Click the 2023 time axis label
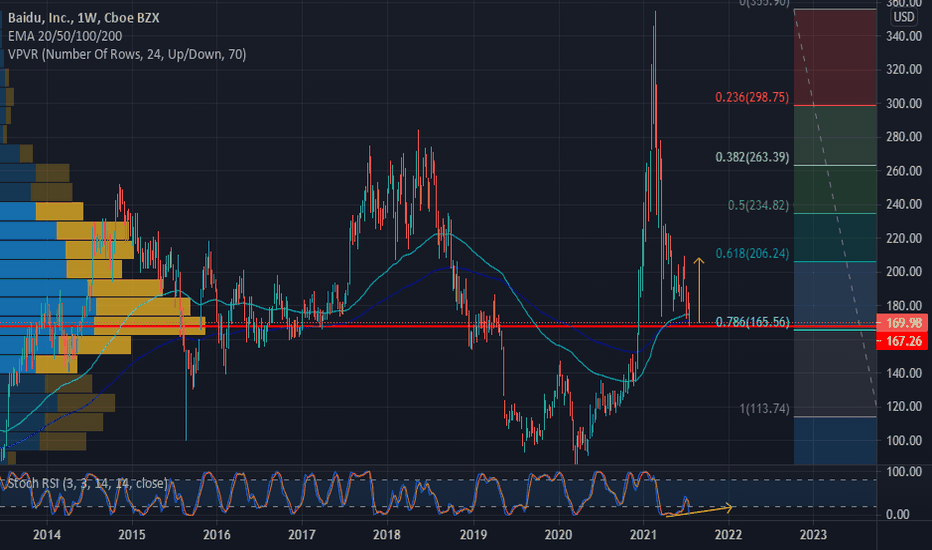Image resolution: width=932 pixels, height=550 pixels. point(813,535)
